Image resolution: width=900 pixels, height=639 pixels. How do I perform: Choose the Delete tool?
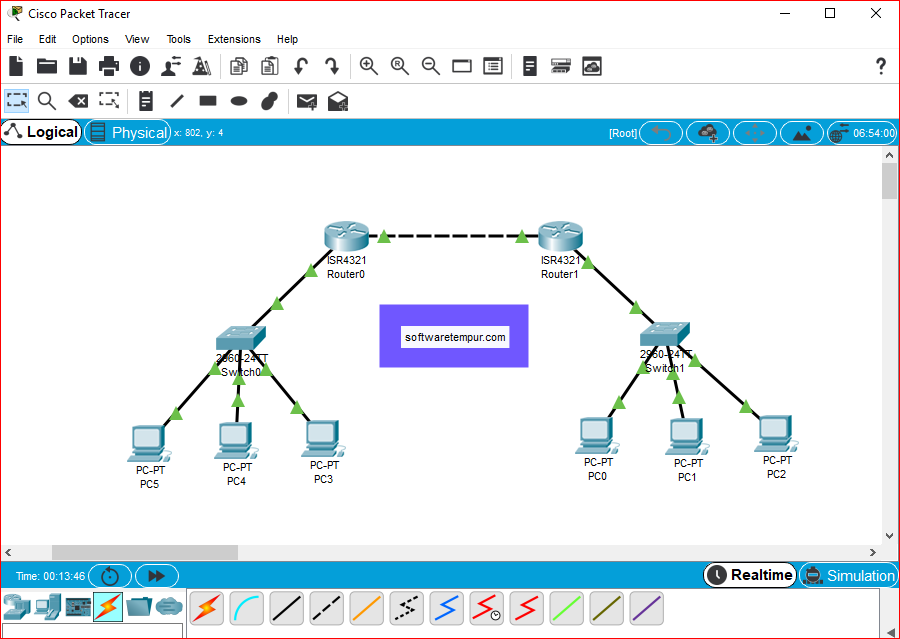tap(78, 102)
